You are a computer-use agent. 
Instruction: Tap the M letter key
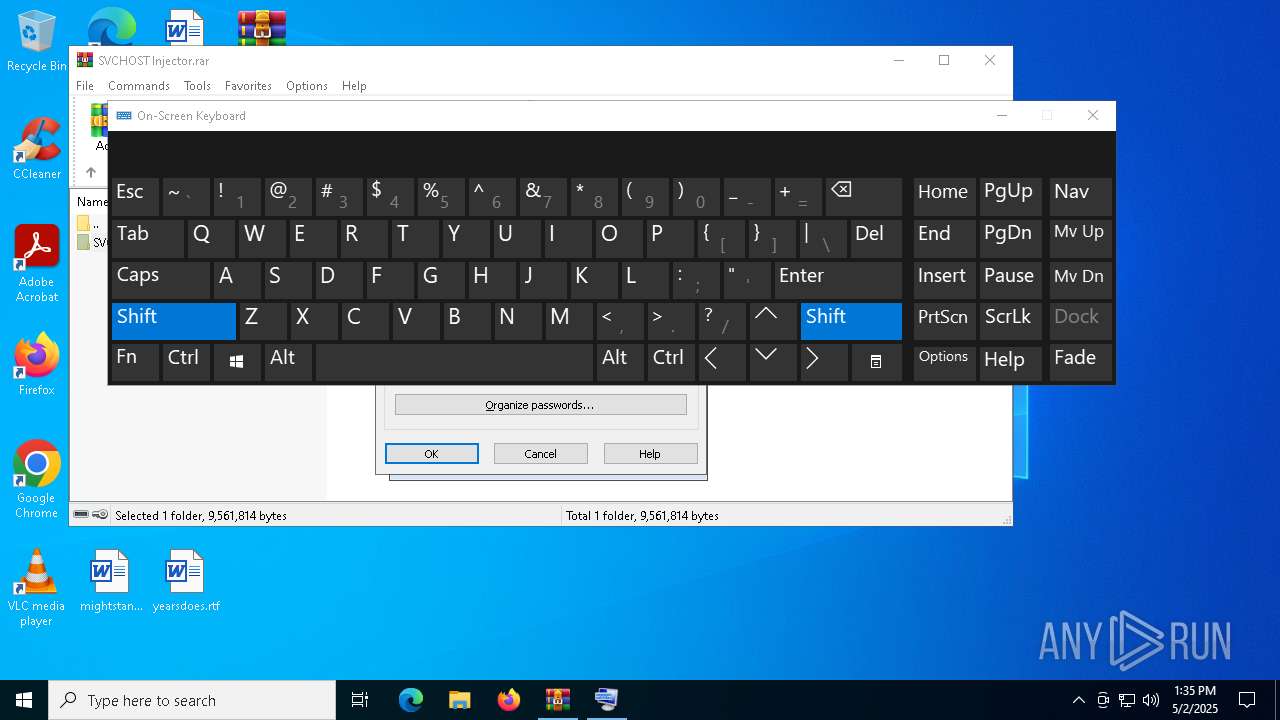568,321
